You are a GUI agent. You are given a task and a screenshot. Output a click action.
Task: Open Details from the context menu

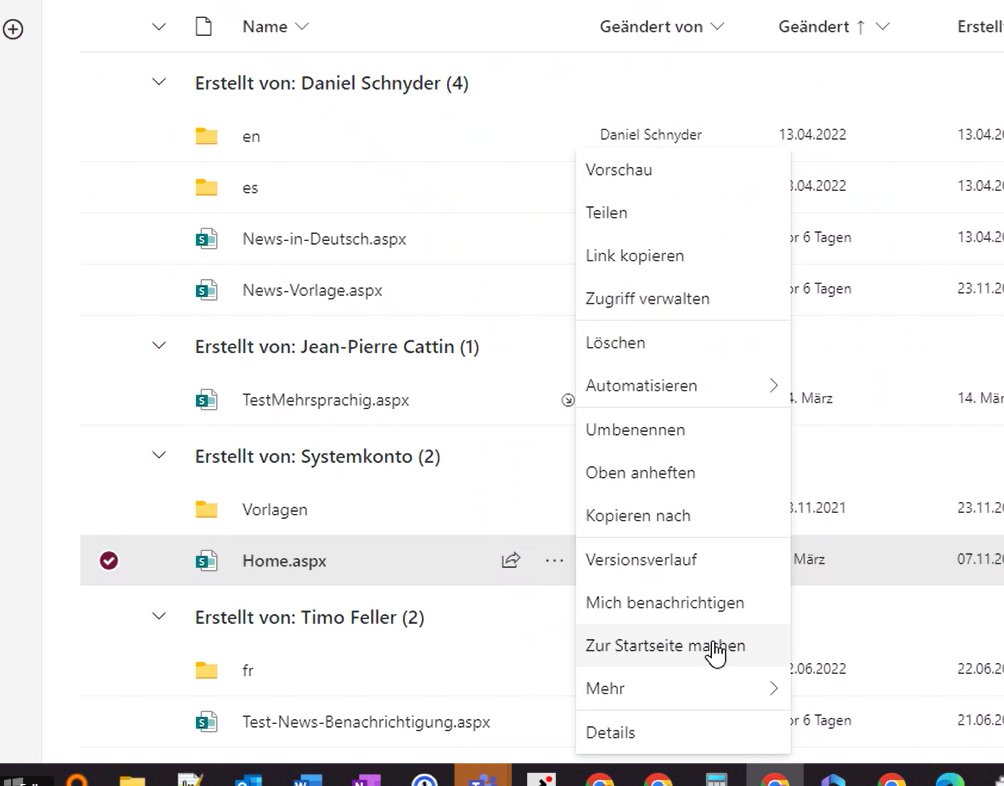683,732
